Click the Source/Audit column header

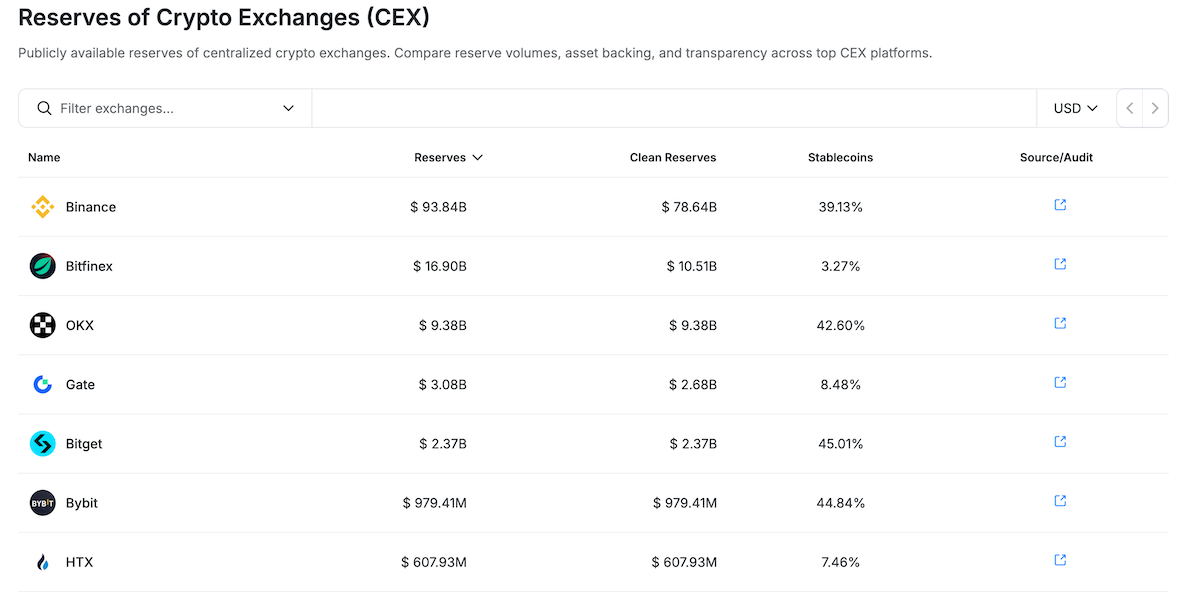click(1056, 157)
